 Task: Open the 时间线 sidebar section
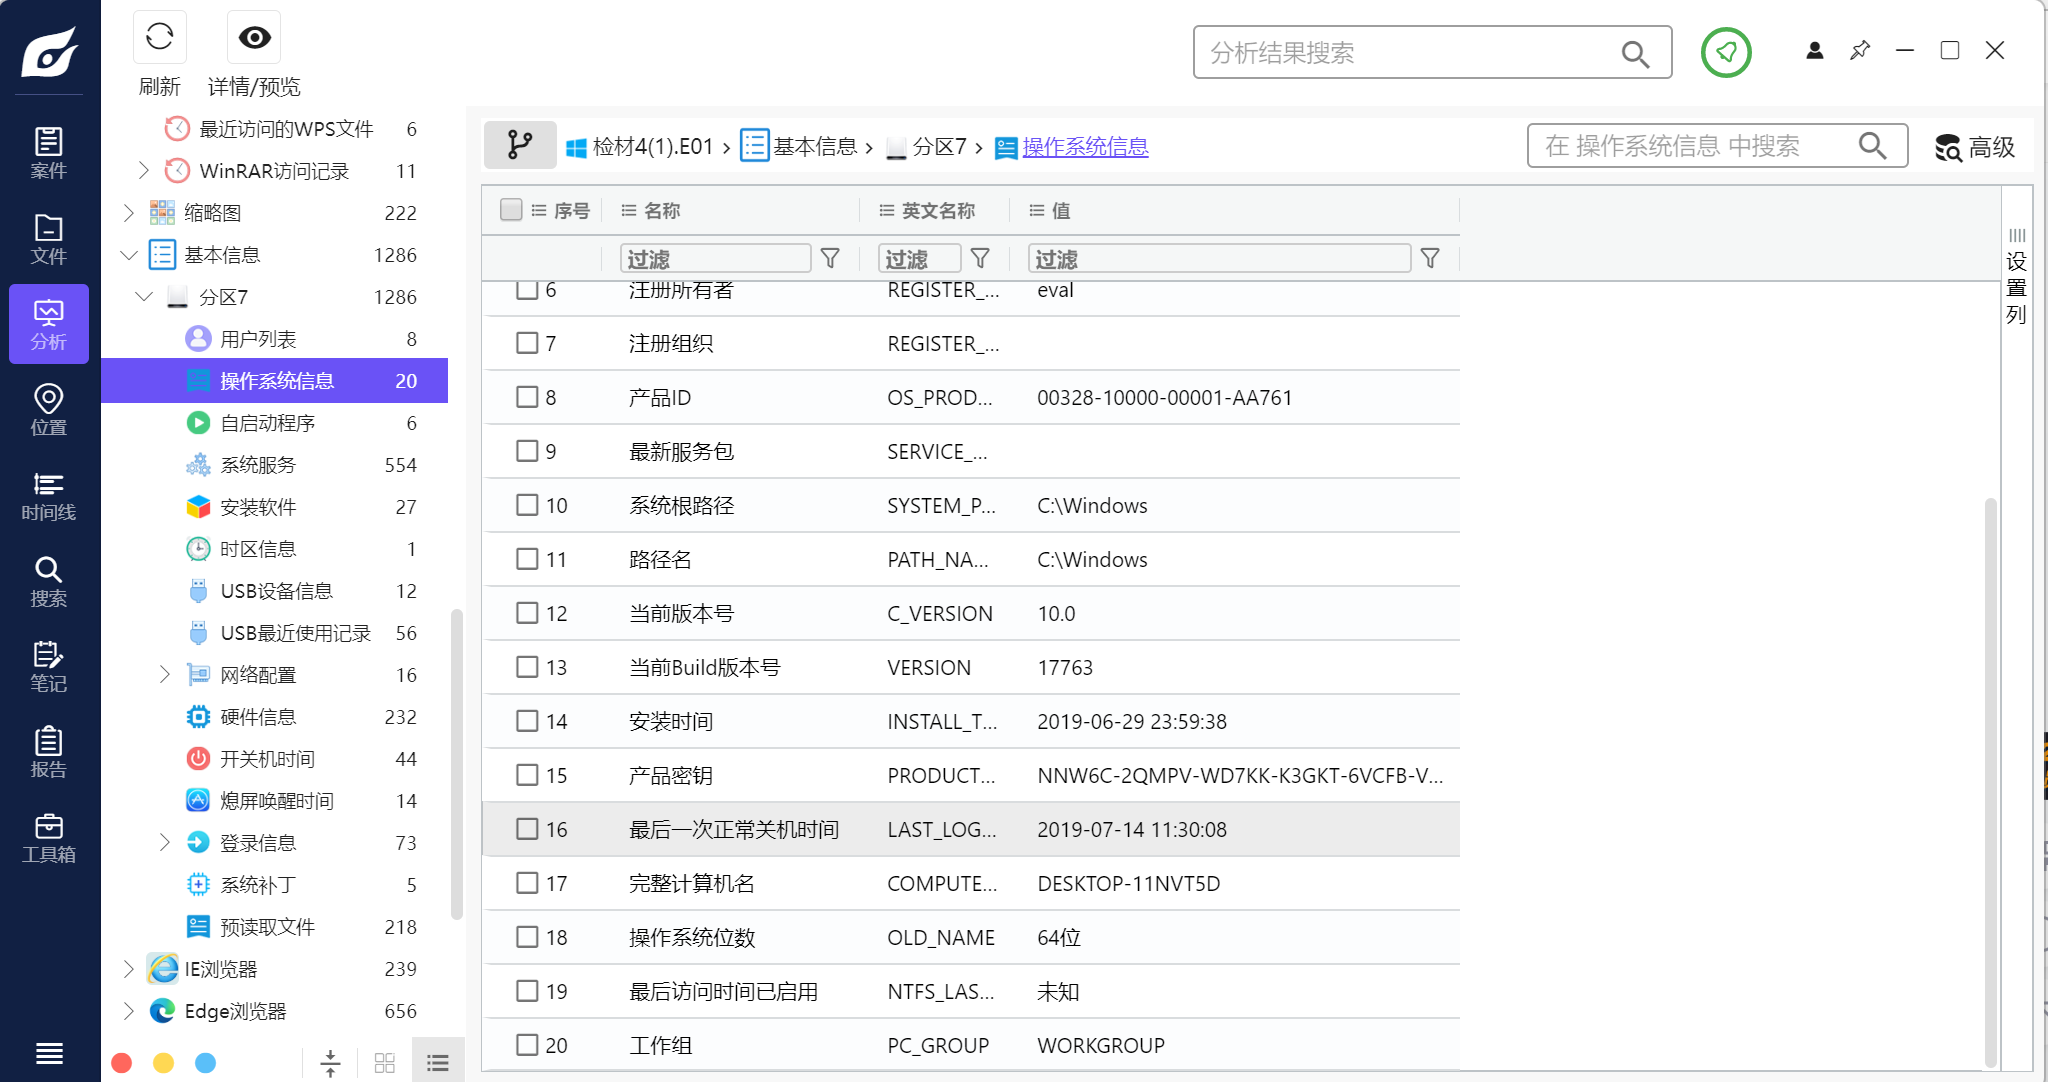point(49,496)
